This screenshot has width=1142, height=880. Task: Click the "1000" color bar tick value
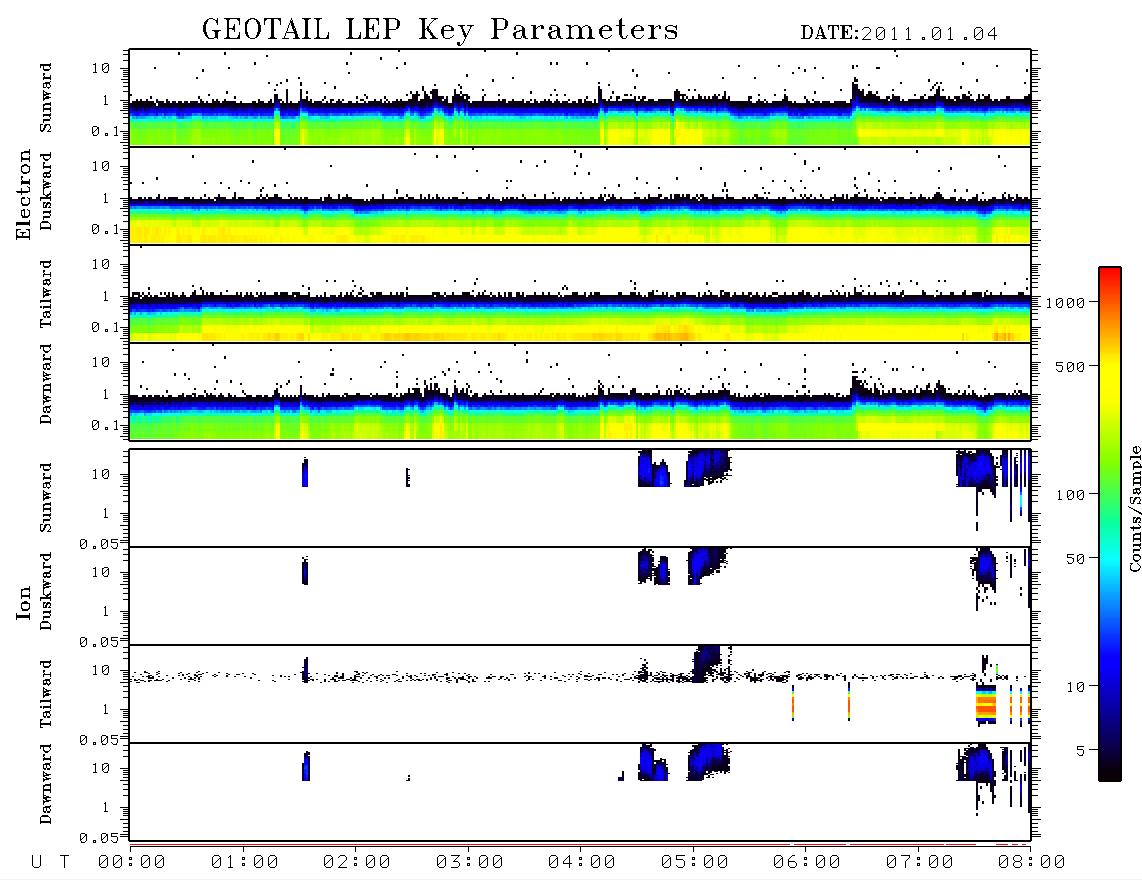(x=1065, y=303)
